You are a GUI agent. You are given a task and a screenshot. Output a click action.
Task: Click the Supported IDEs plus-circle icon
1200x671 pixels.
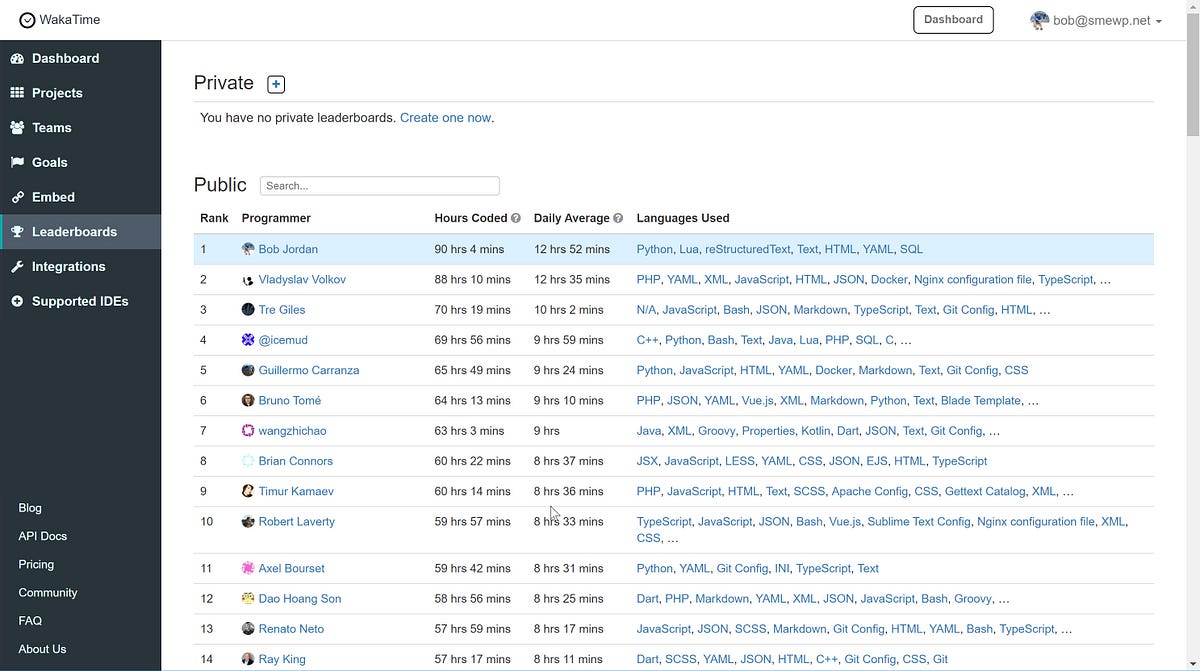click(x=17, y=301)
